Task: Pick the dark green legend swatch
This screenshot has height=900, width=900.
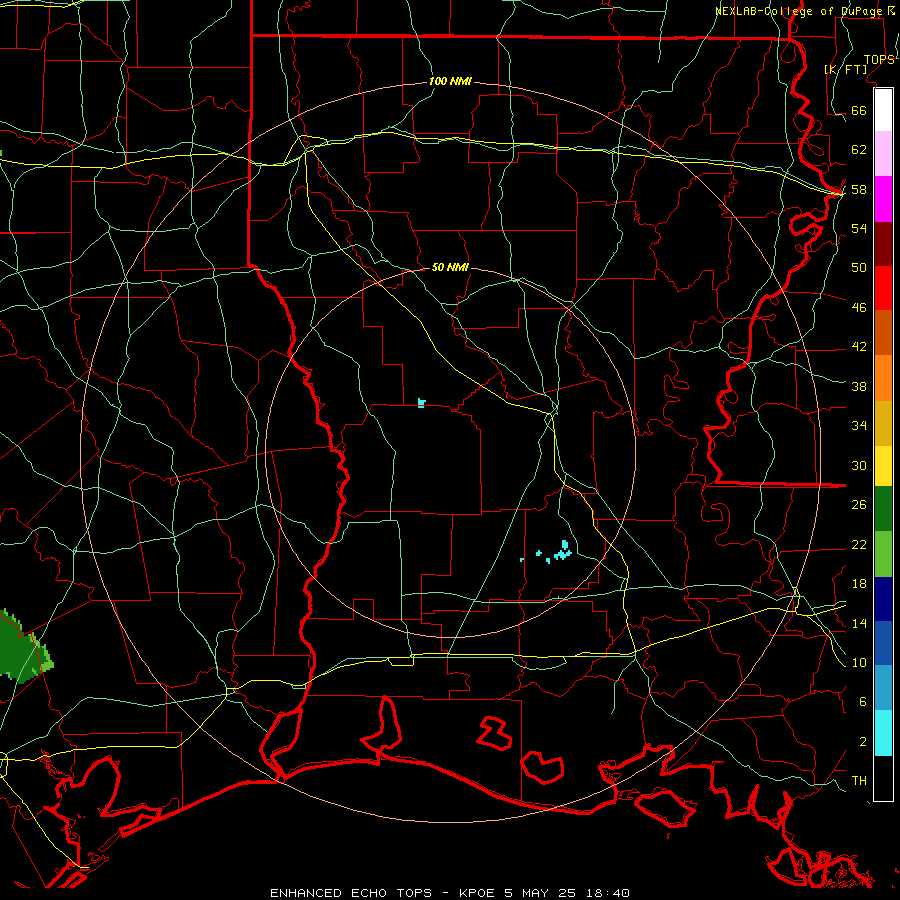Action: tap(883, 509)
